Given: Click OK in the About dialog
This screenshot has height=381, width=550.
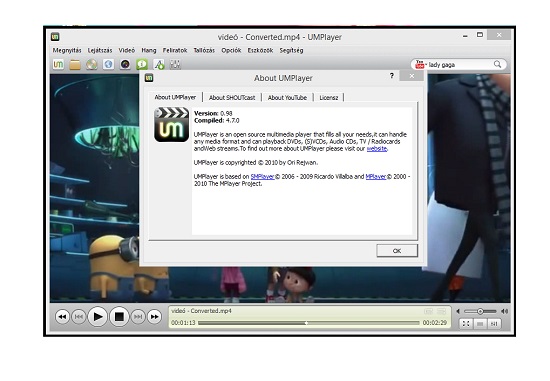Looking at the screenshot, I should [x=397, y=251].
